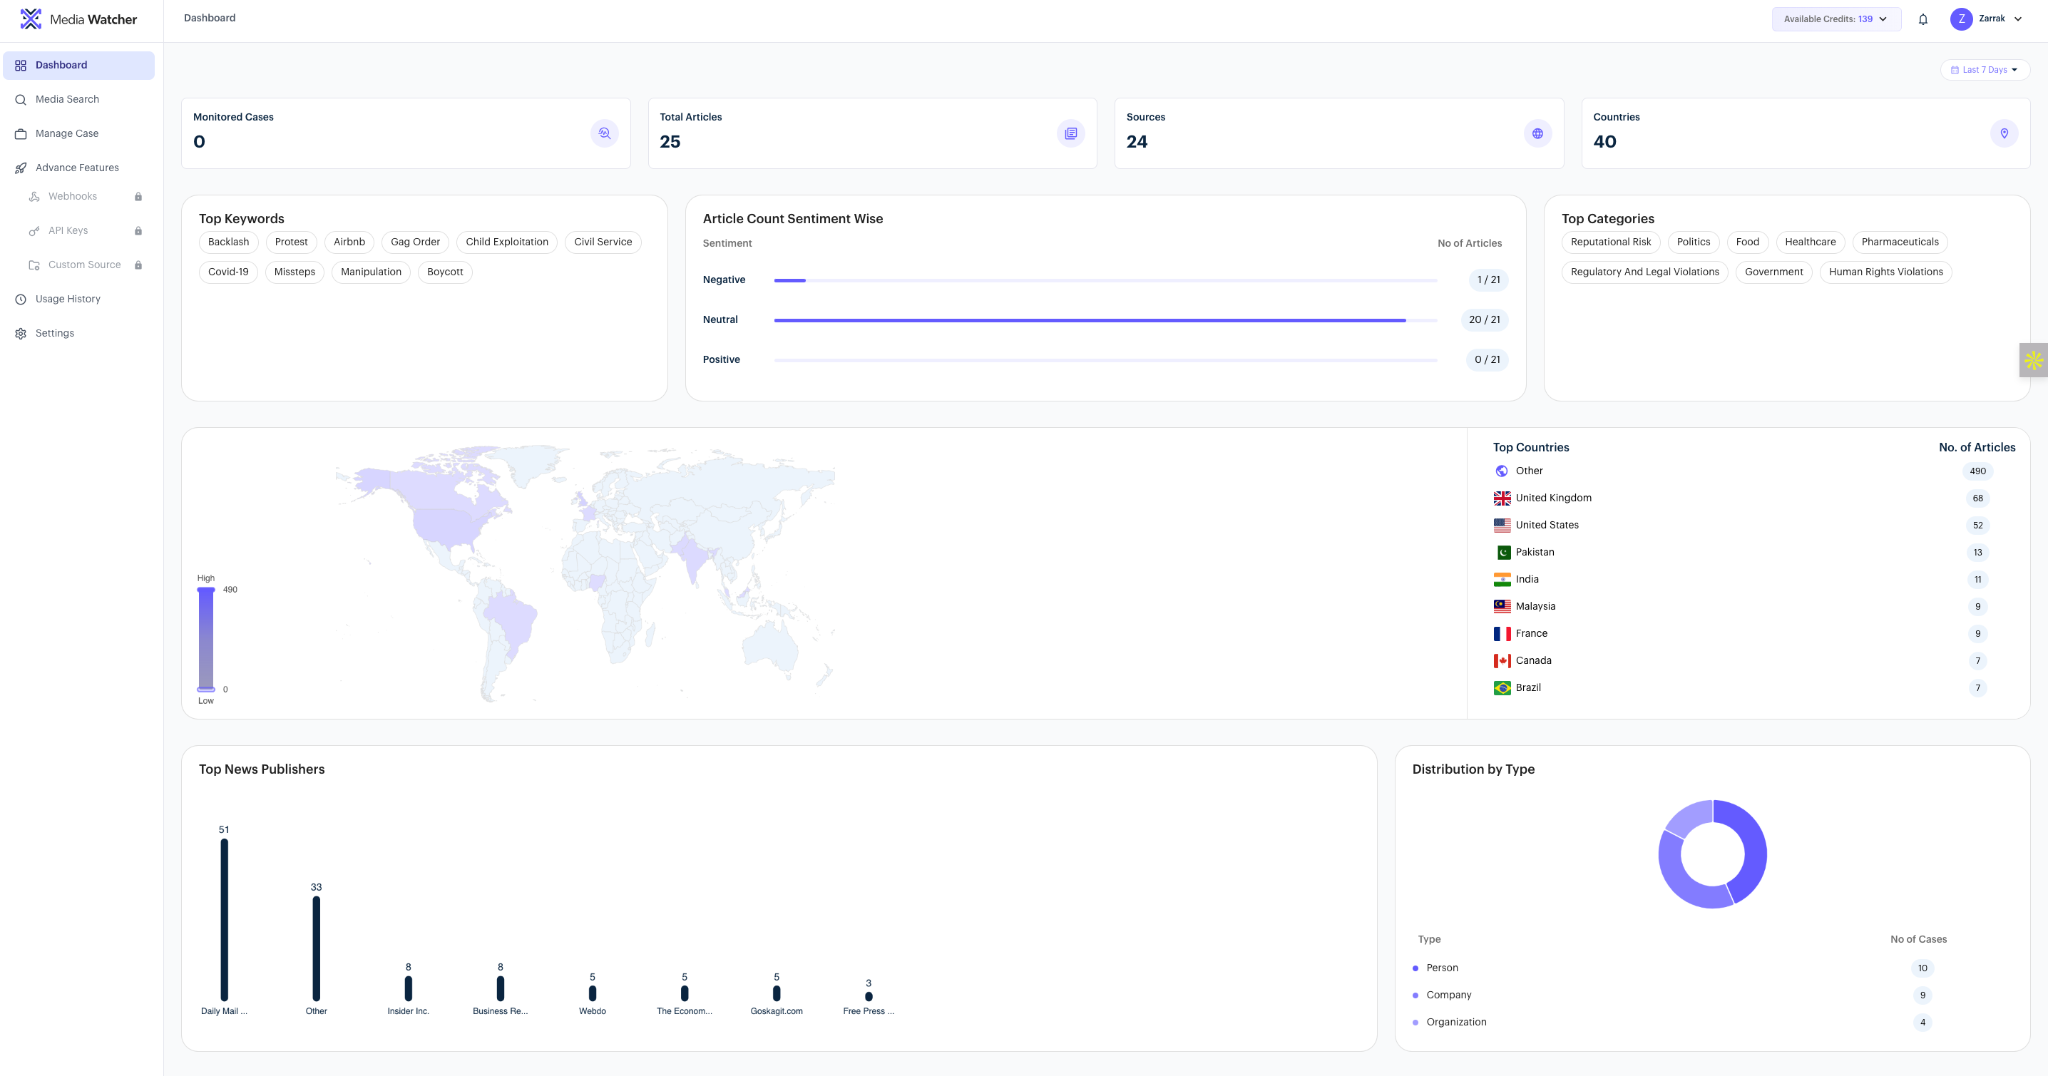Click the Media Watcher logo

point(31,19)
